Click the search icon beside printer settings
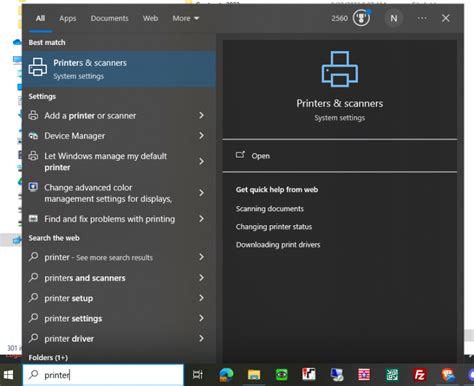The width and height of the screenshot is (474, 386). coord(33,318)
